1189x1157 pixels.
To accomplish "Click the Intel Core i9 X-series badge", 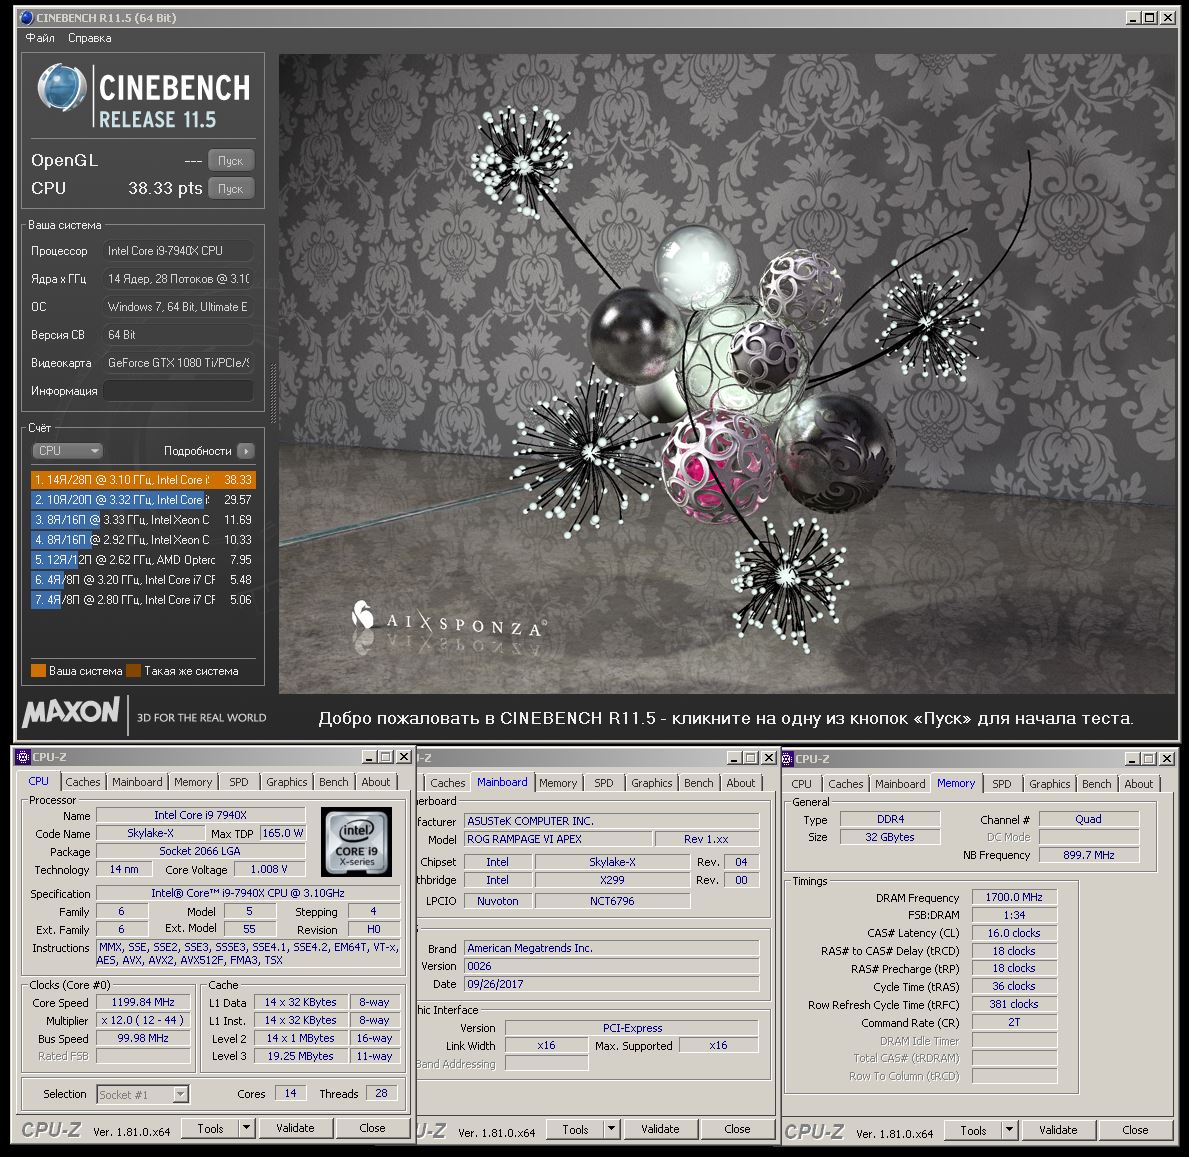I will click(356, 842).
